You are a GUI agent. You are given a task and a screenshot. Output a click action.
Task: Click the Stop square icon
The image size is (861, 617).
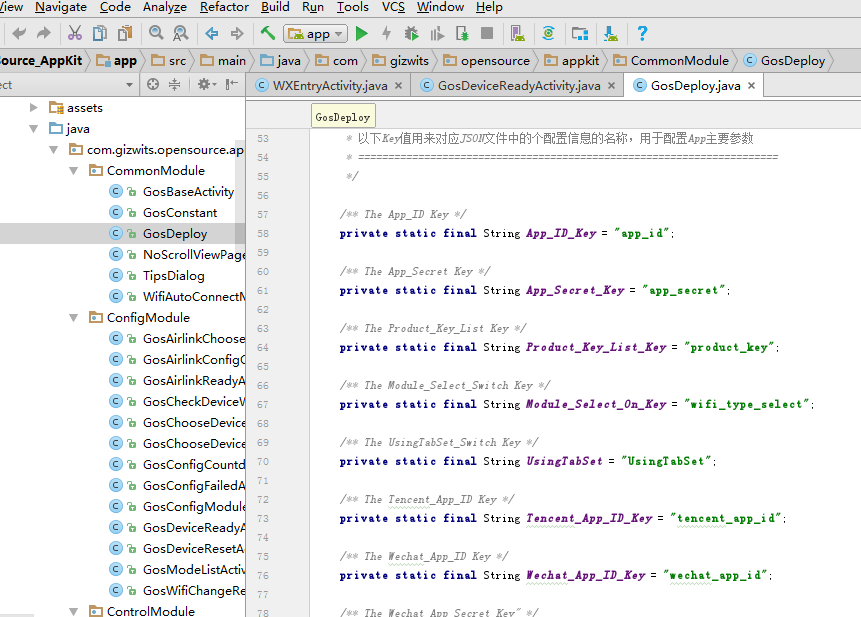[487, 34]
